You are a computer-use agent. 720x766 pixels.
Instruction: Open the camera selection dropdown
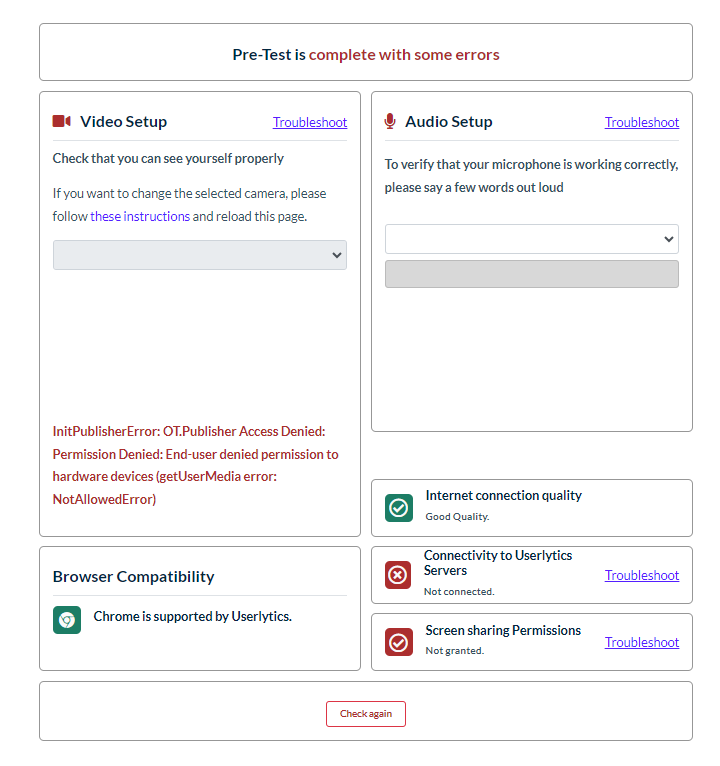pyautogui.click(x=200, y=255)
